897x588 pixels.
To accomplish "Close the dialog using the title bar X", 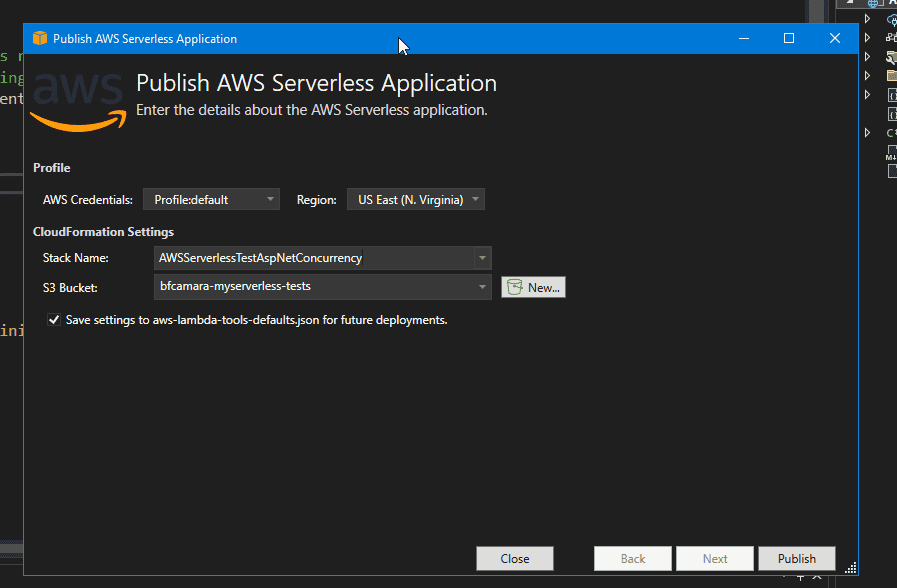I will [834, 39].
